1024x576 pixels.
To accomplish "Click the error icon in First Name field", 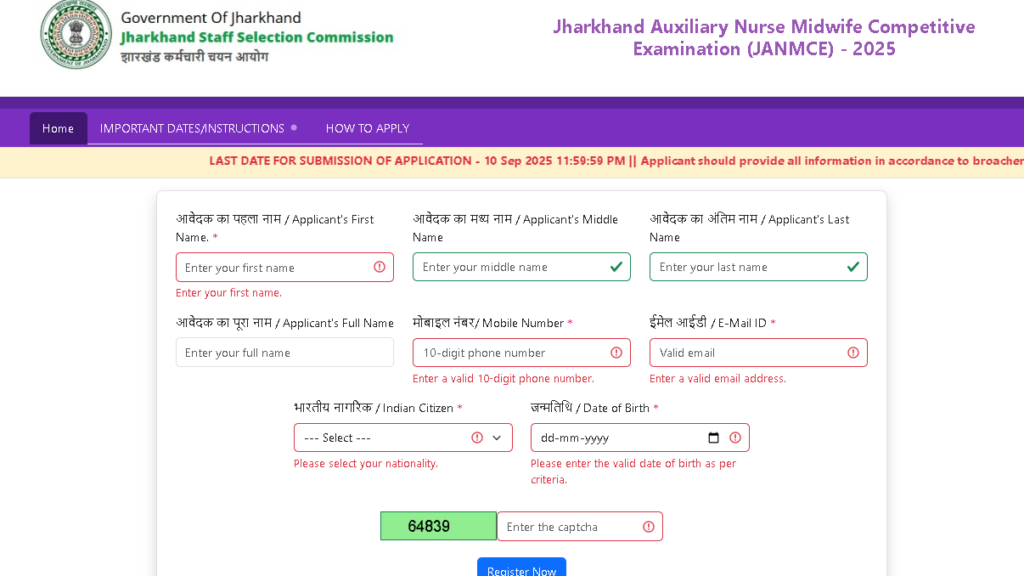I will click(380, 267).
